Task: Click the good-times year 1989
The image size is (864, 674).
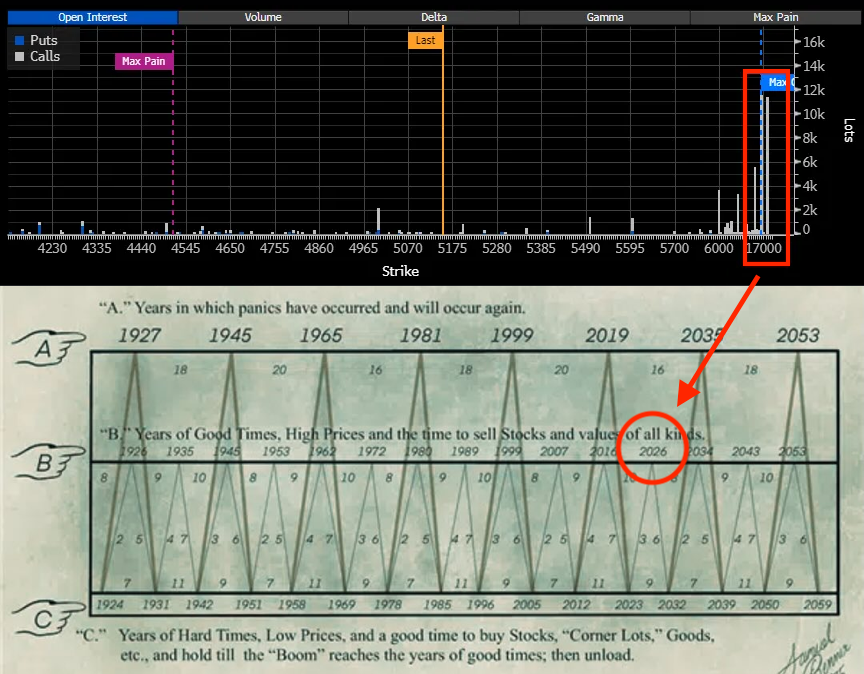Action: (x=465, y=451)
